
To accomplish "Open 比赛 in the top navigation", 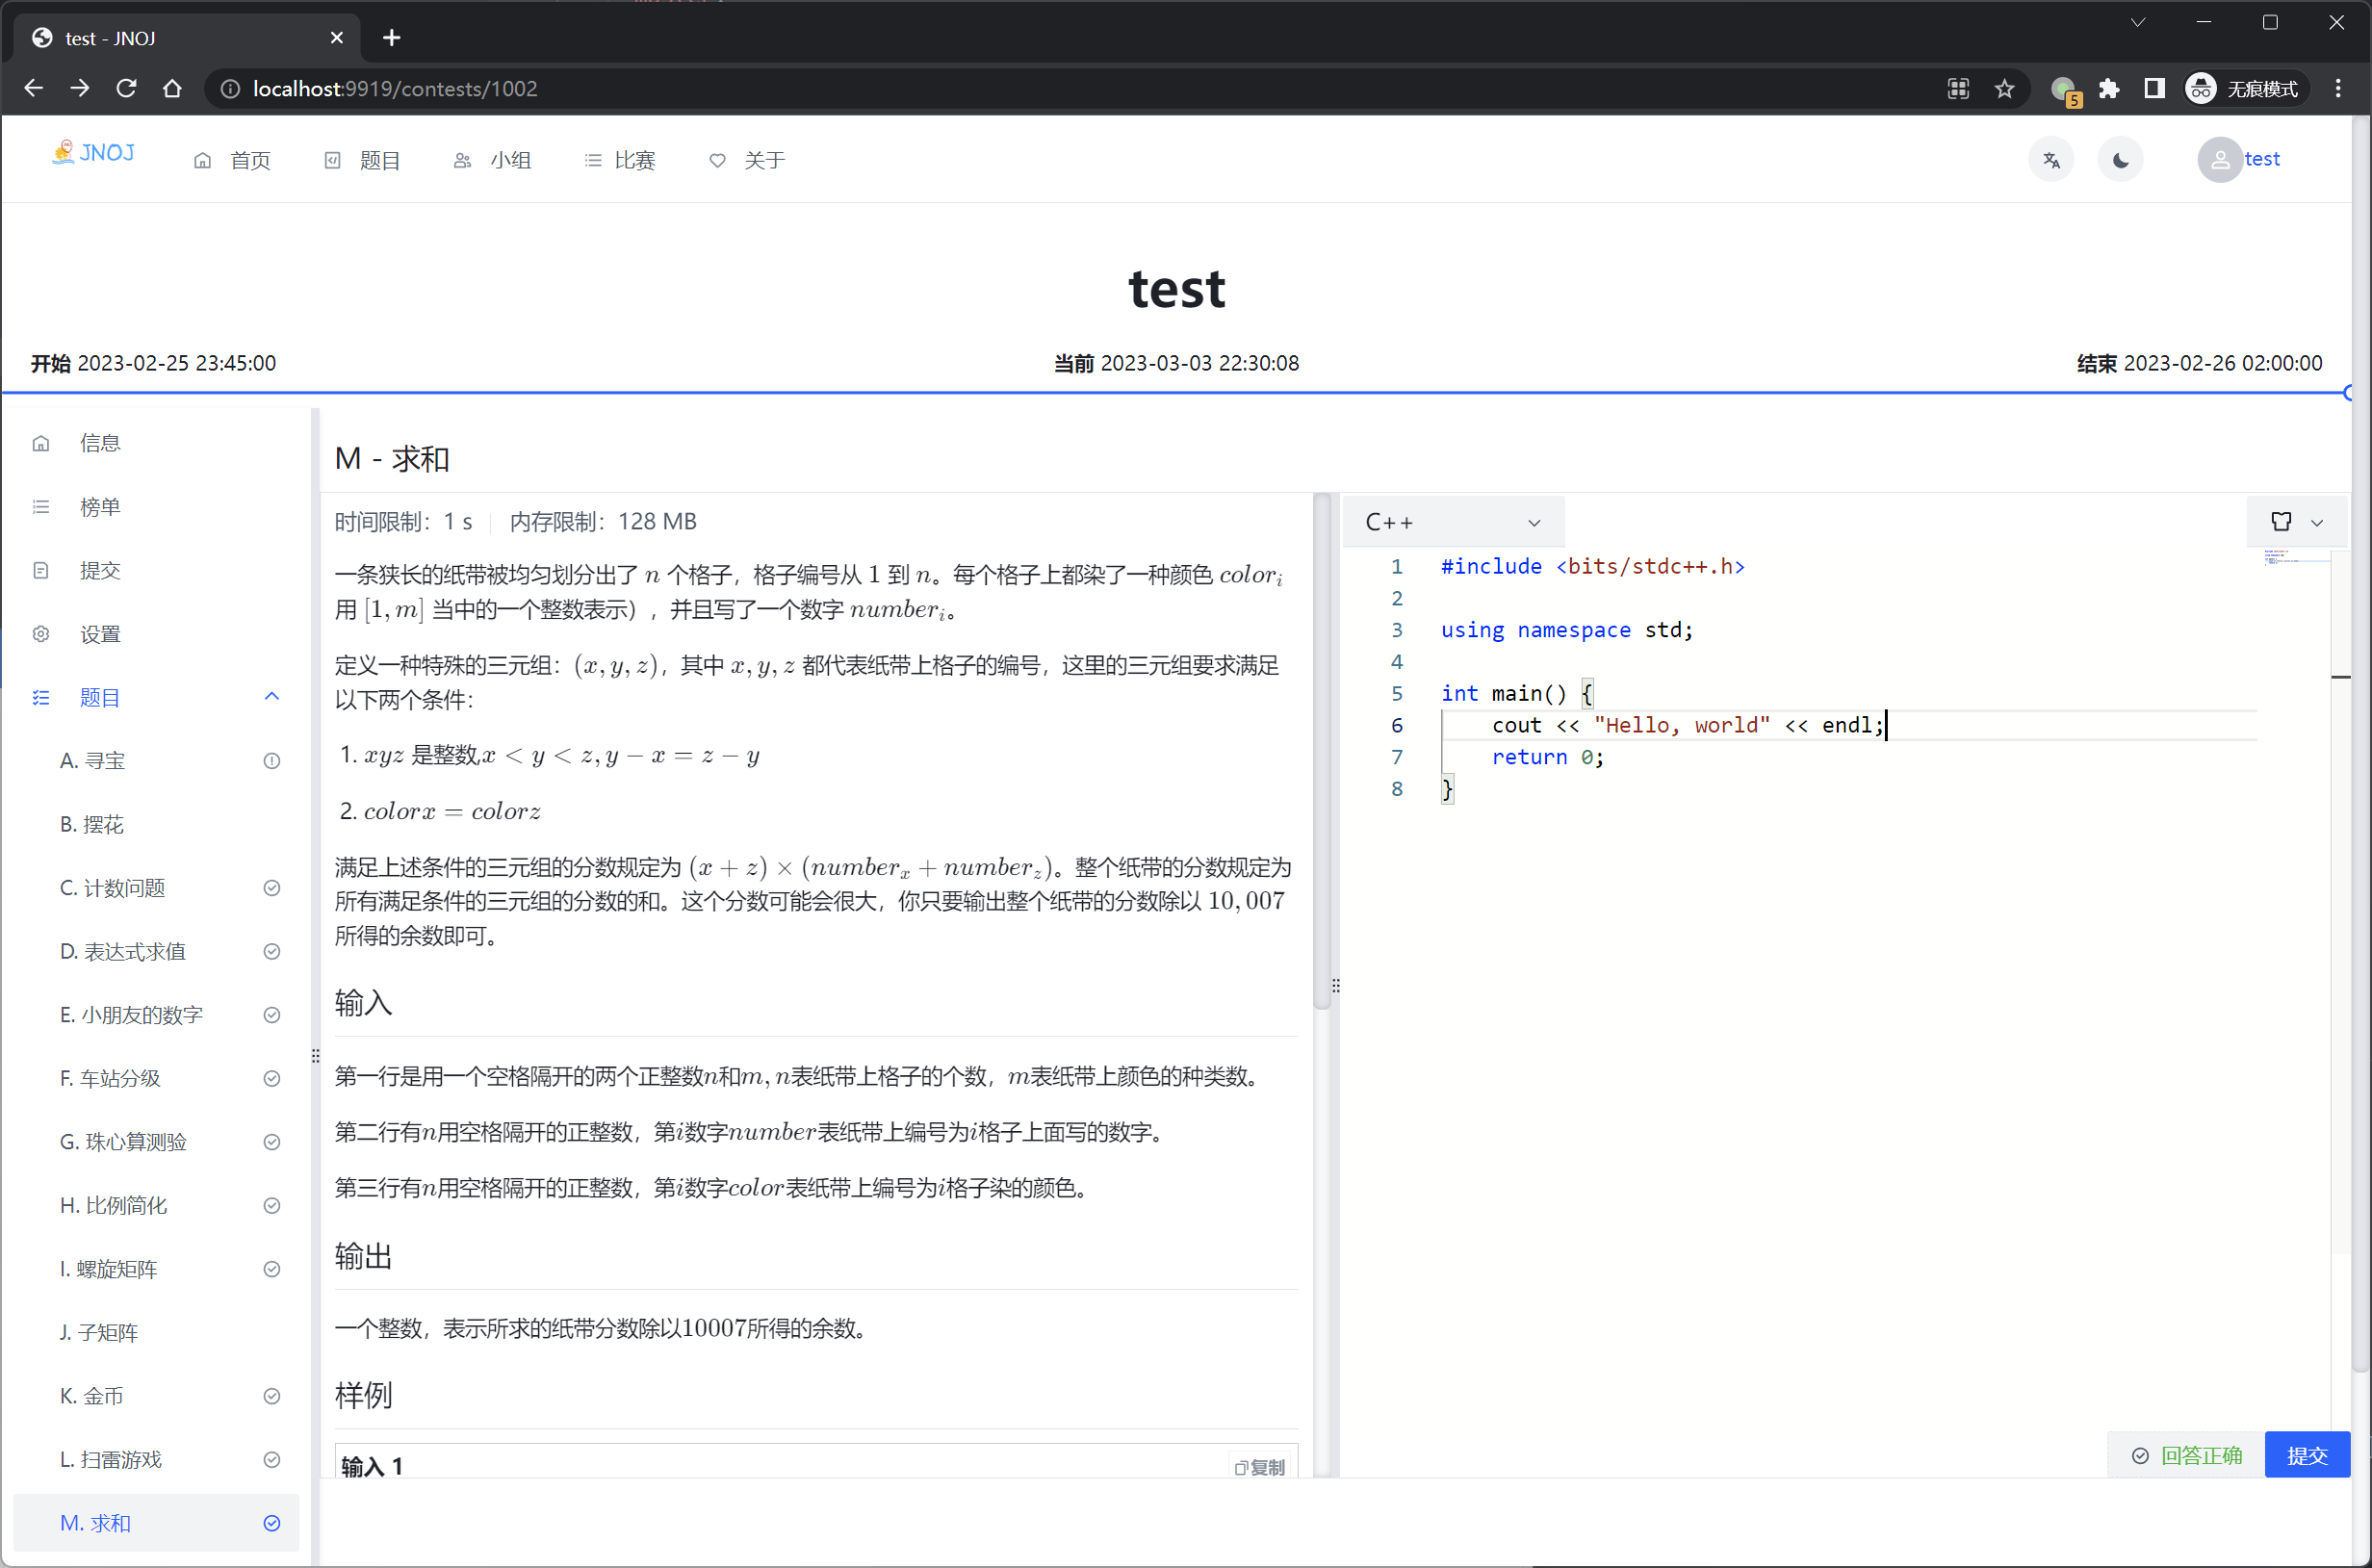I will click(620, 160).
